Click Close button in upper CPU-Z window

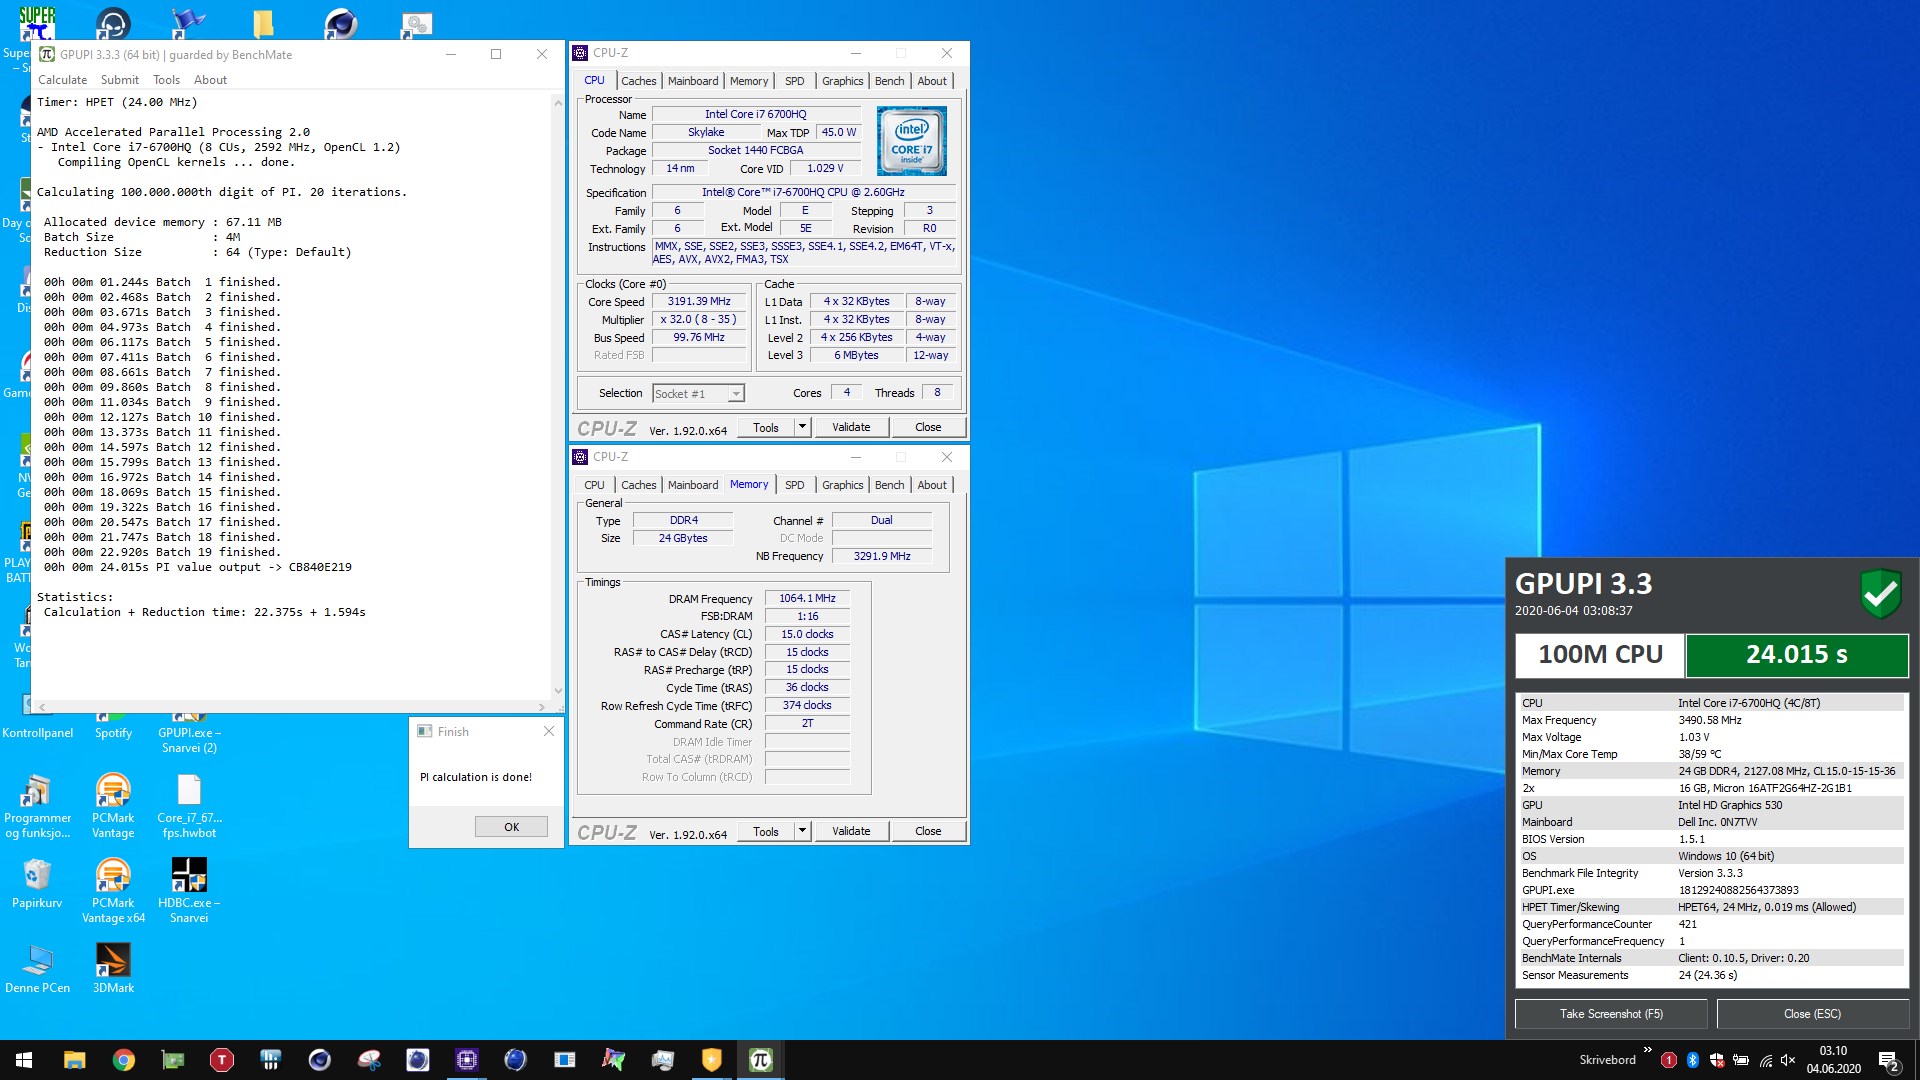click(x=928, y=427)
